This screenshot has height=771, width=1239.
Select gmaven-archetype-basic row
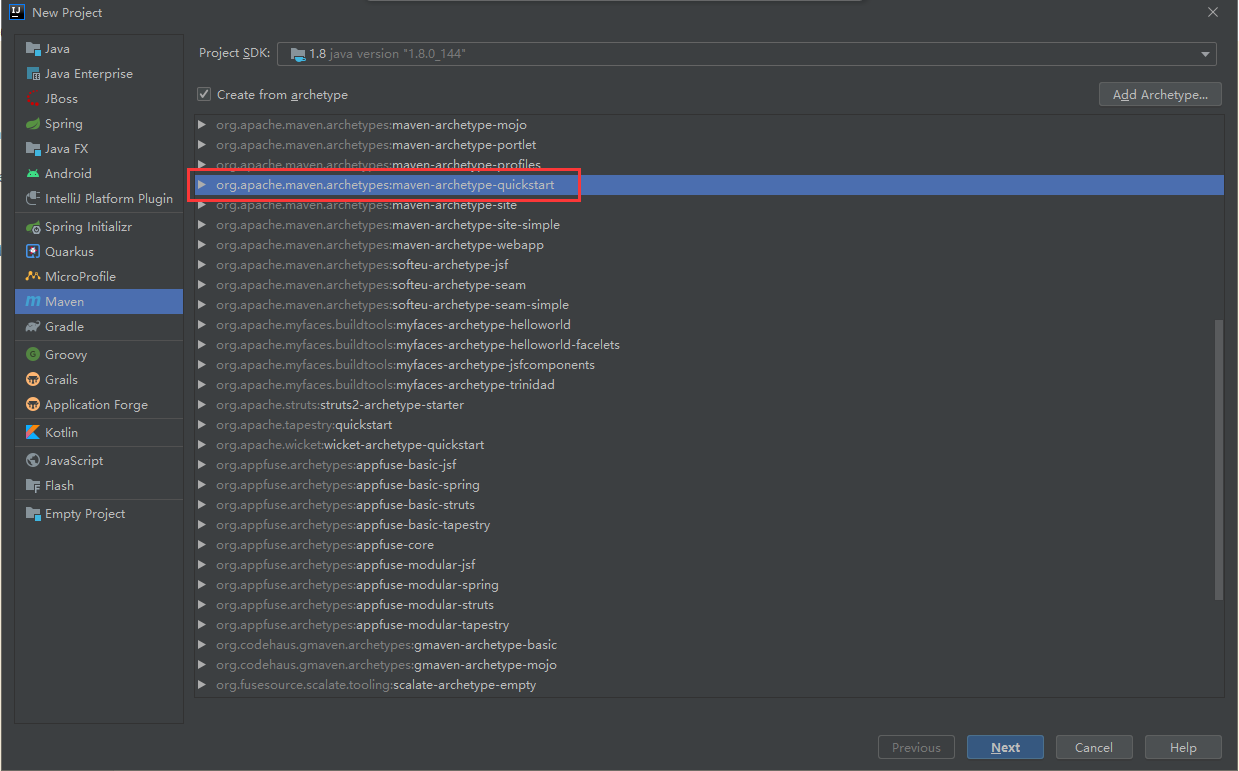click(709, 645)
